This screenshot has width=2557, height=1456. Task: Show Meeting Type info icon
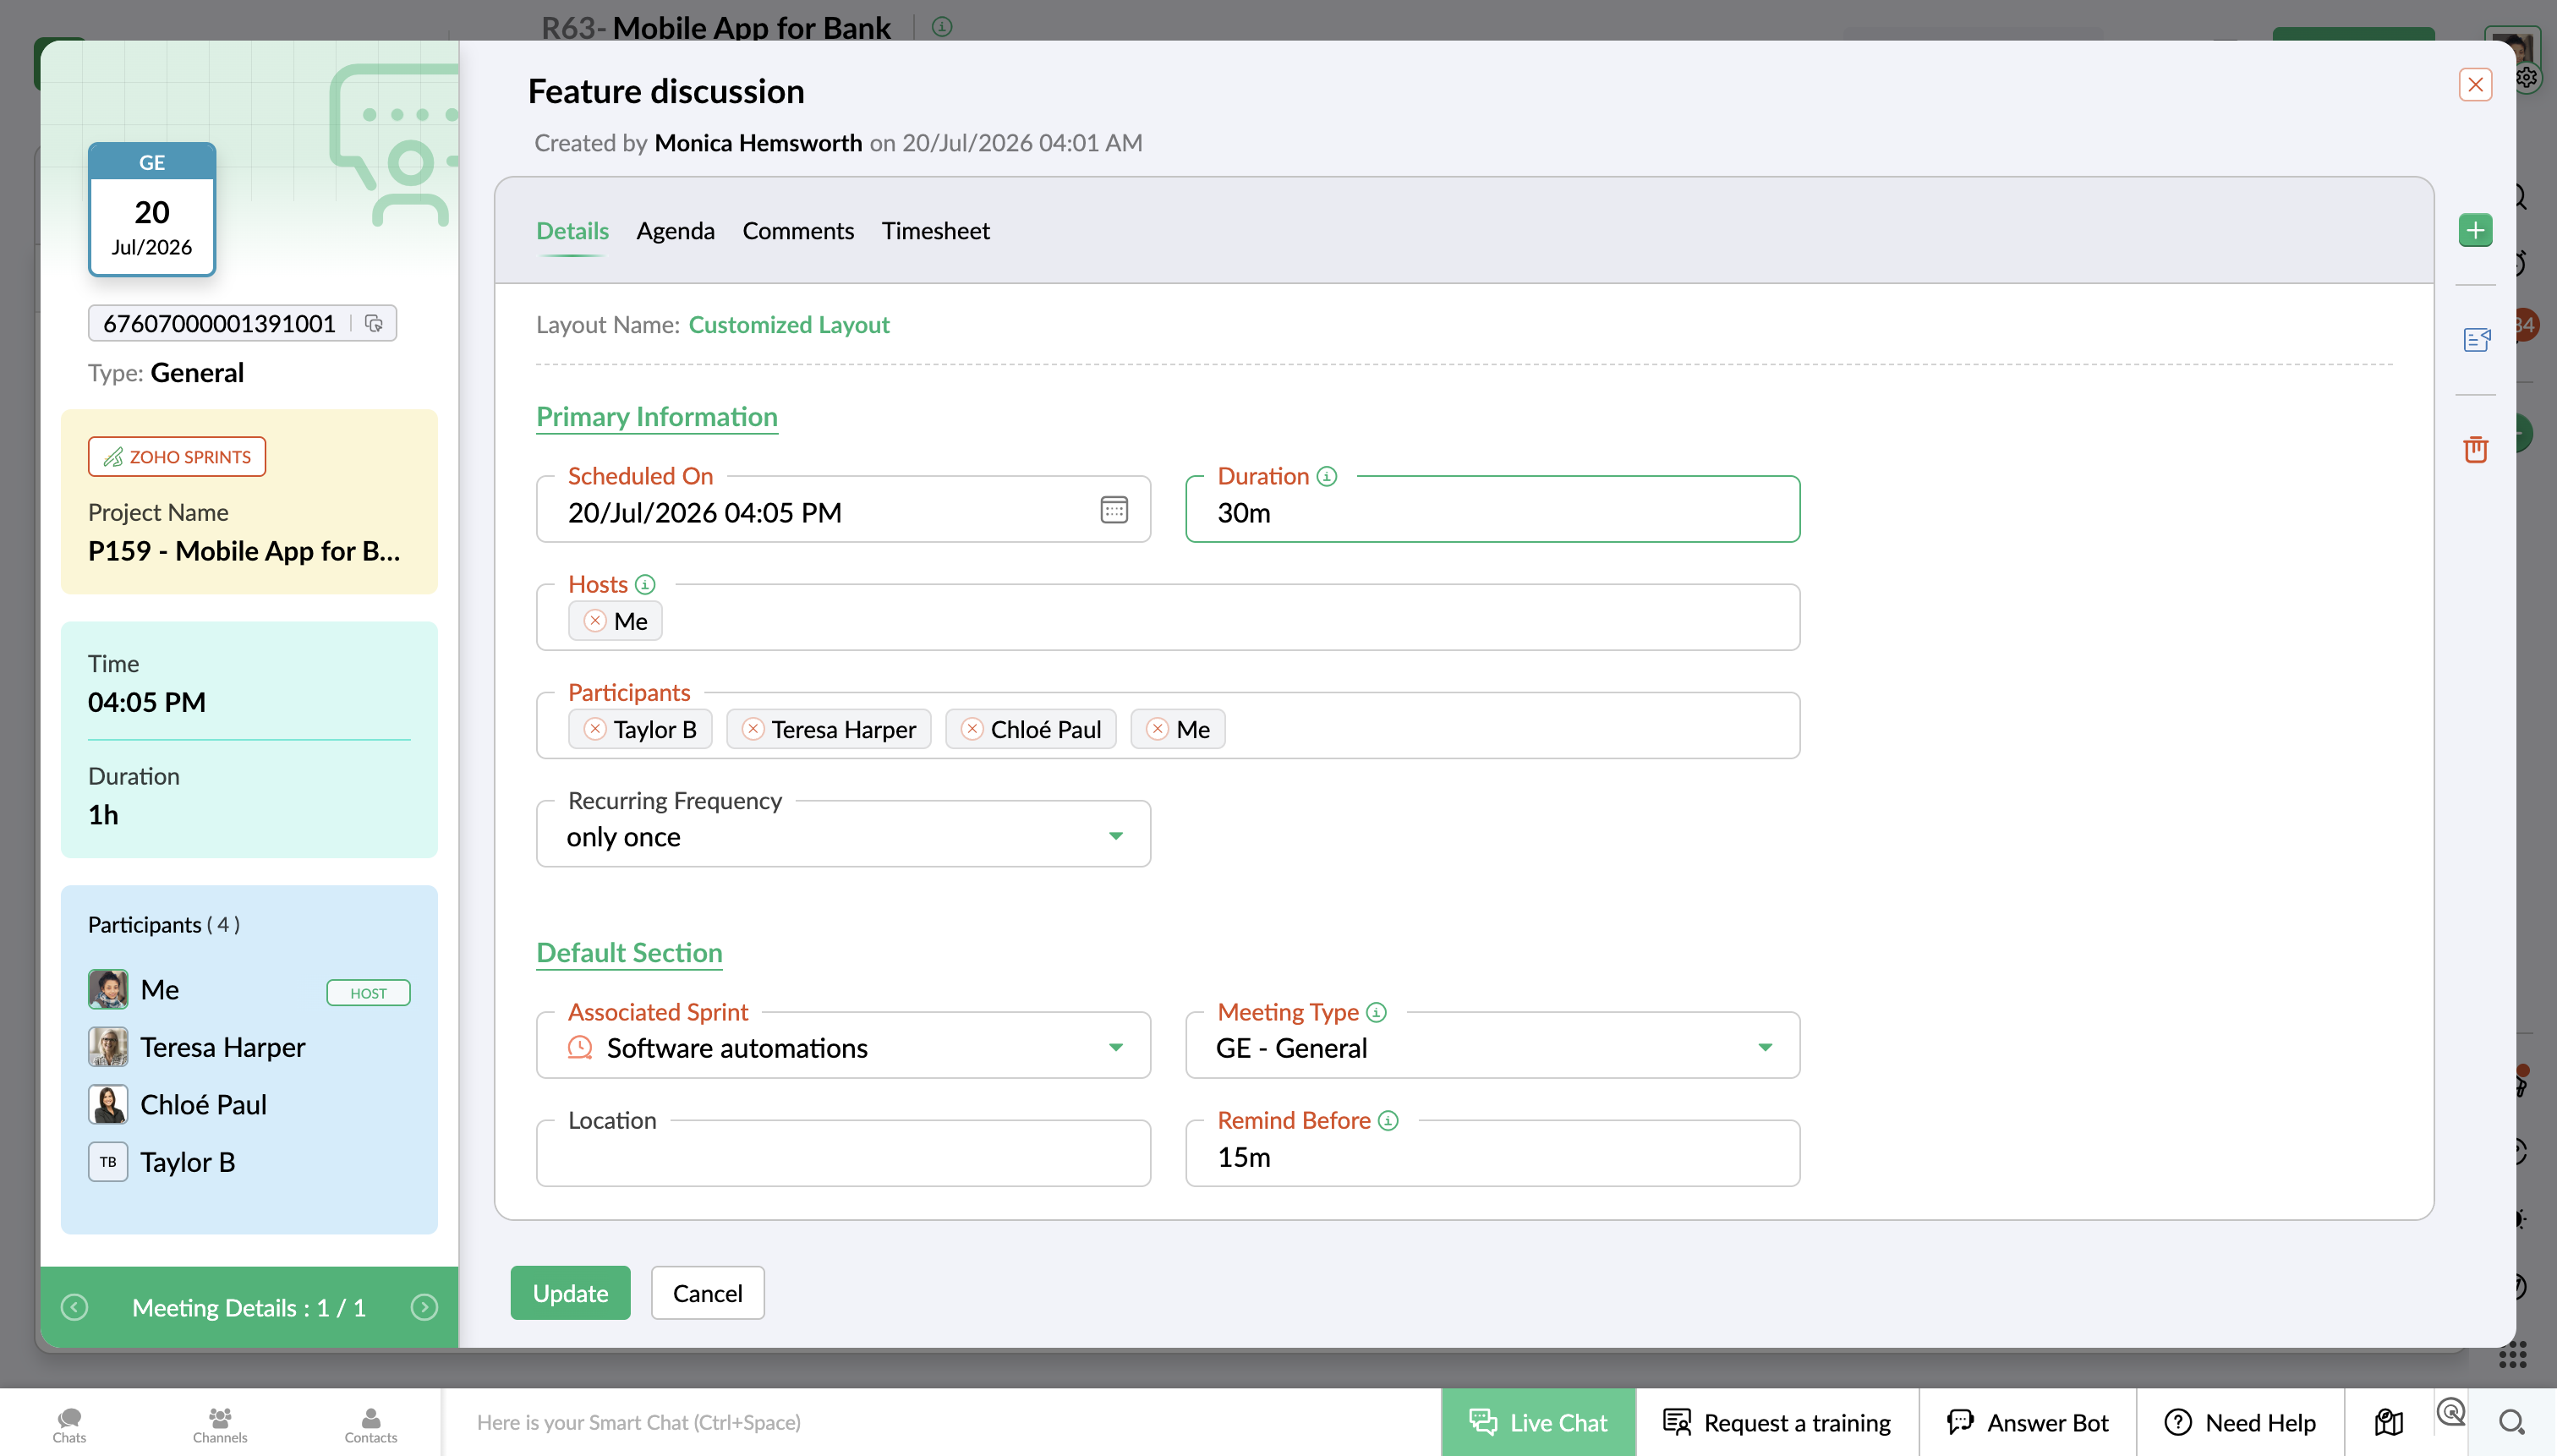tap(1376, 1012)
